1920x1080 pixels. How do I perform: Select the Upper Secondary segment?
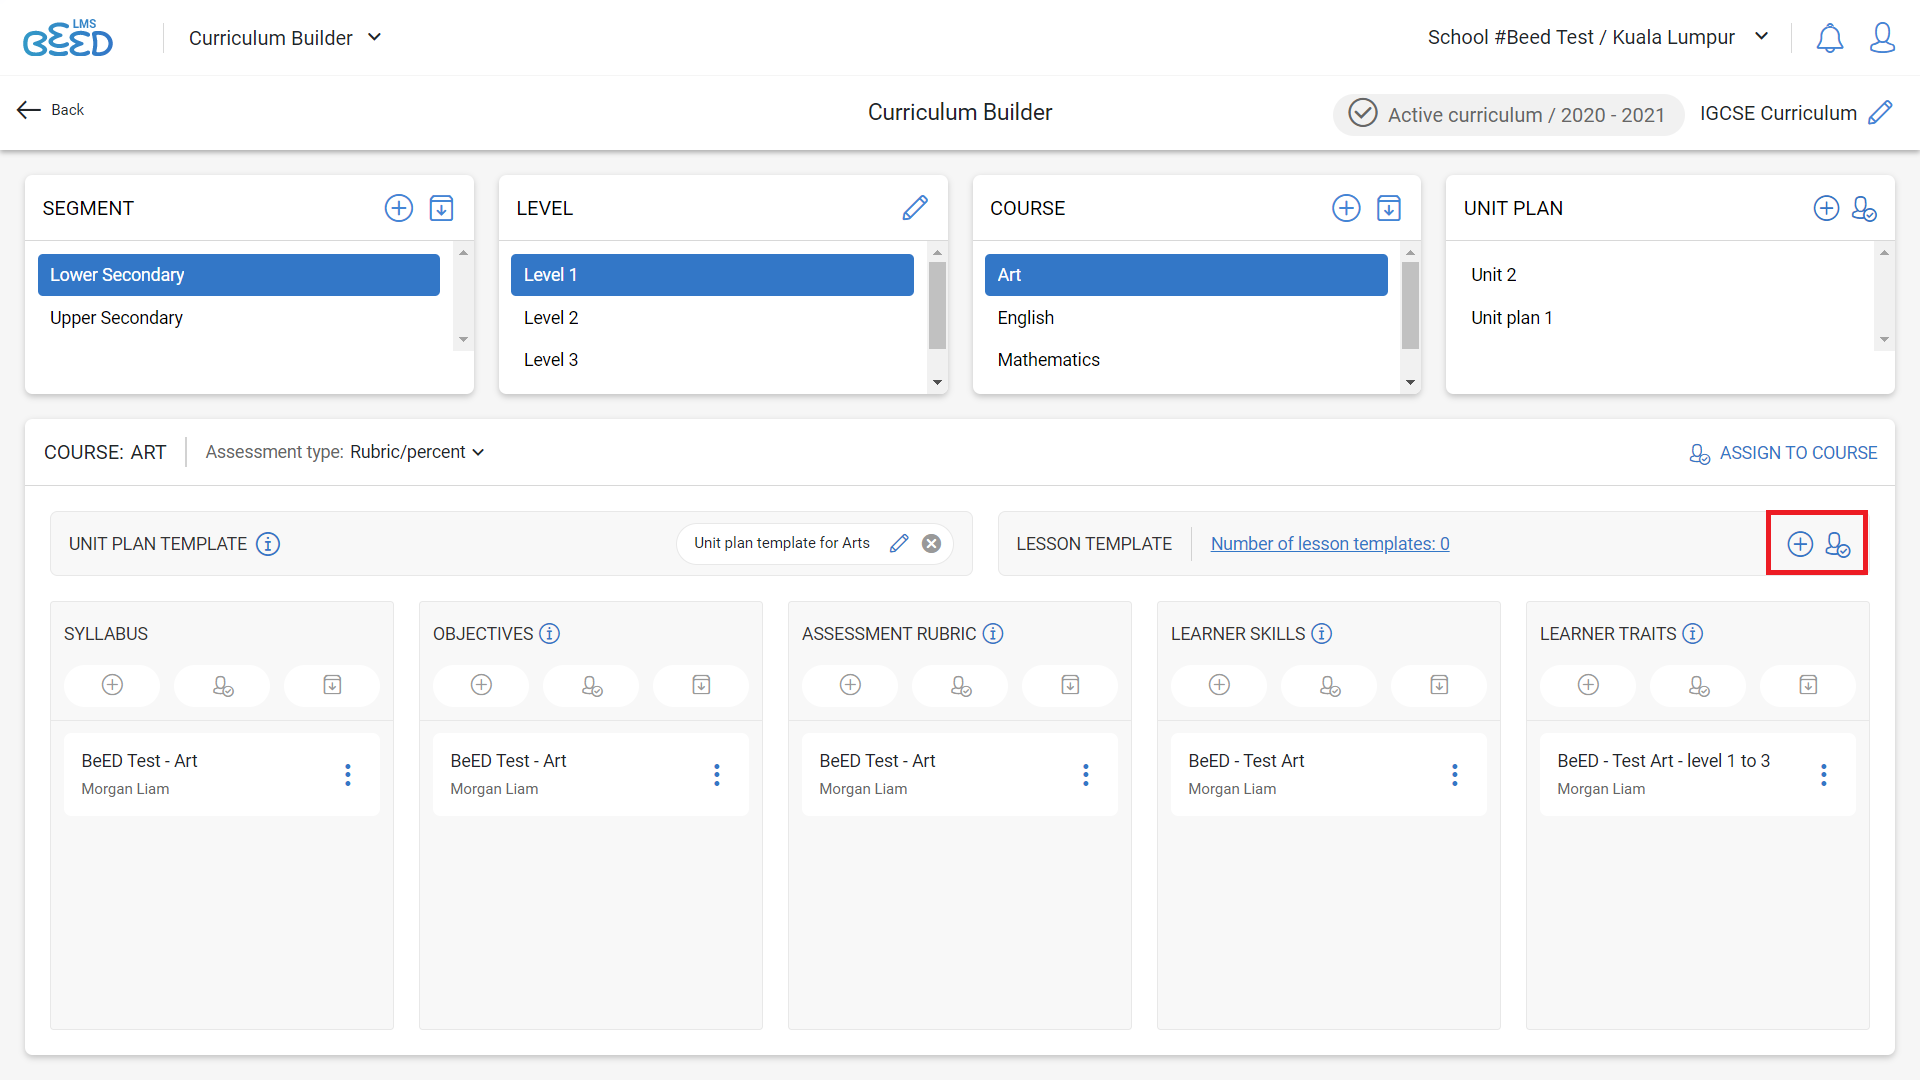(239, 318)
